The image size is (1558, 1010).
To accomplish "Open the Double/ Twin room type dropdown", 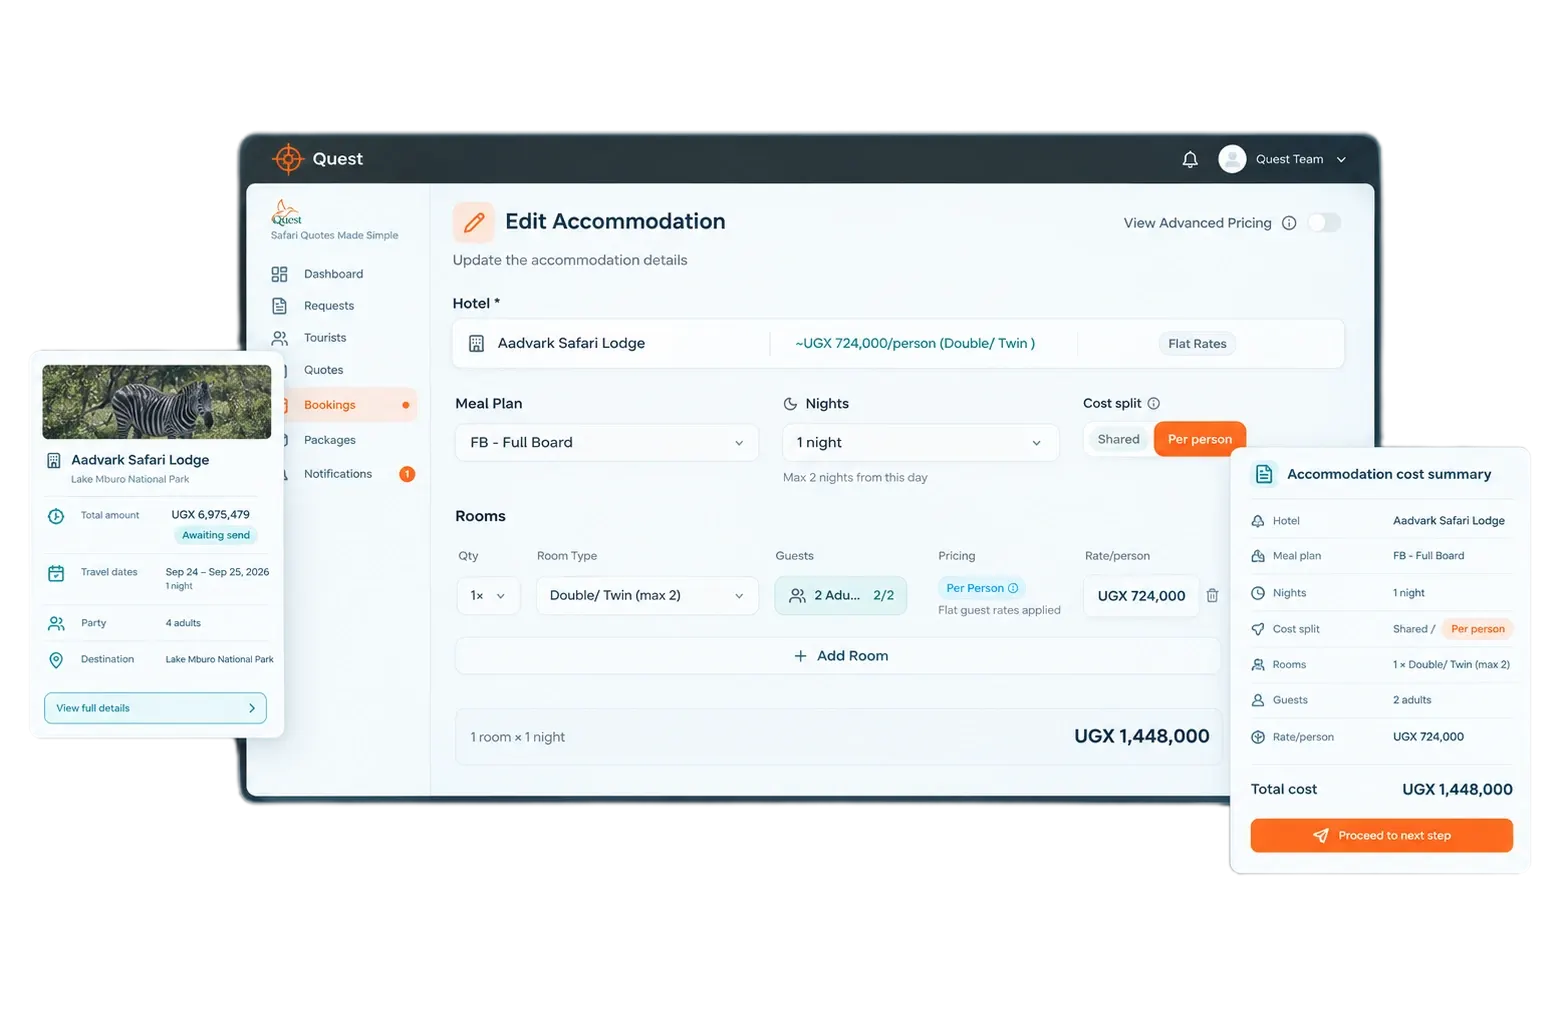I will pos(647,595).
